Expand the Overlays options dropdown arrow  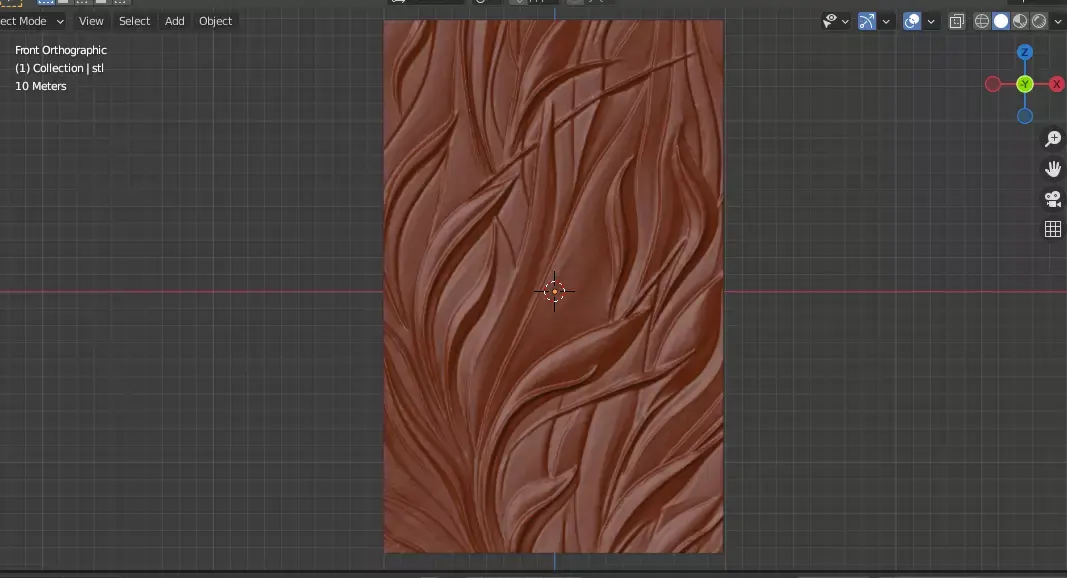pyautogui.click(x=931, y=22)
